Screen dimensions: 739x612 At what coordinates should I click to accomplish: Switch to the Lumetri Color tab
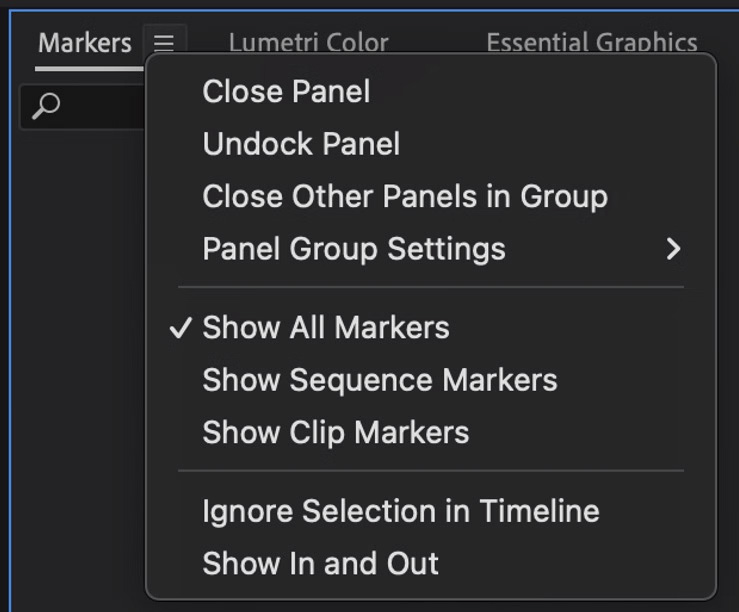pos(308,43)
